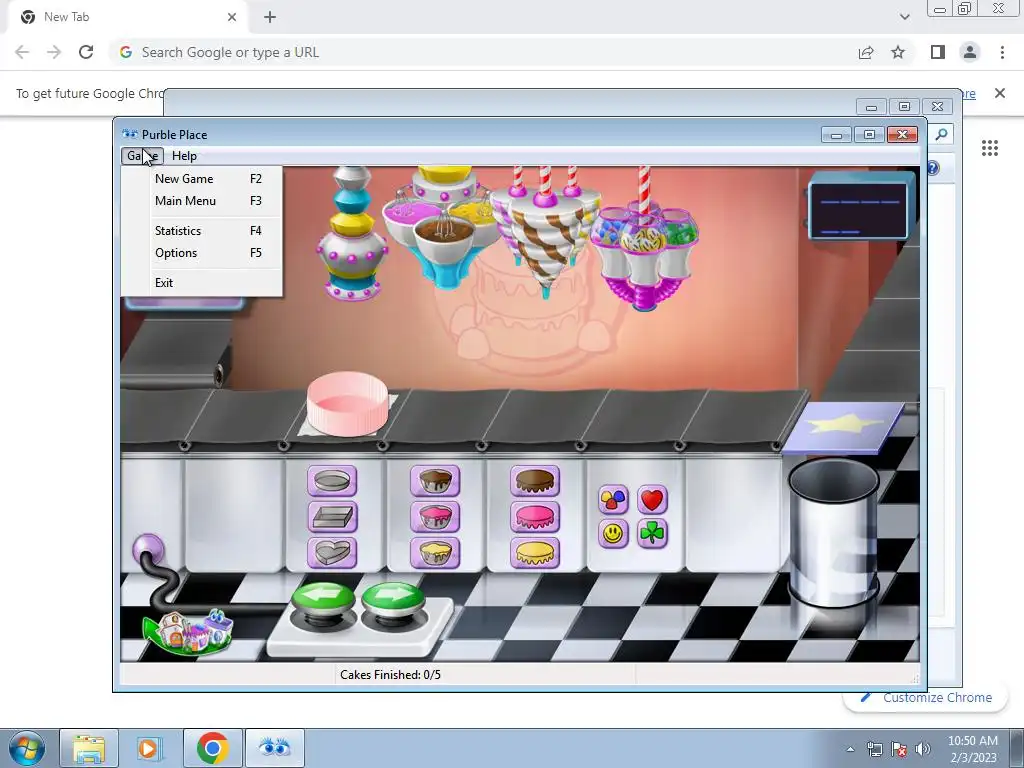Click the Purble Place village home icon
The height and width of the screenshot is (768, 1024).
pos(189,632)
